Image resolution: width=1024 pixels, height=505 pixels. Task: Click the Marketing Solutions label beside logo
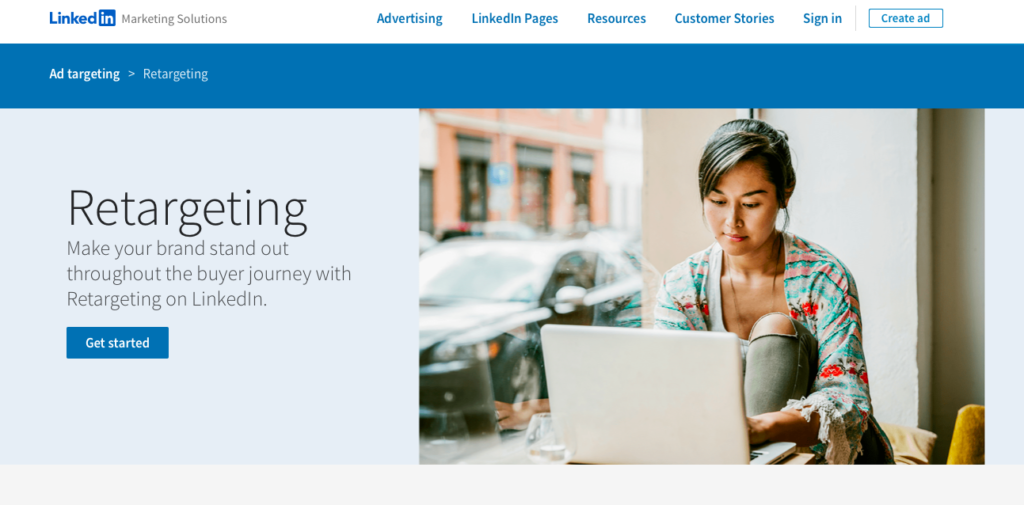pyautogui.click(x=174, y=19)
